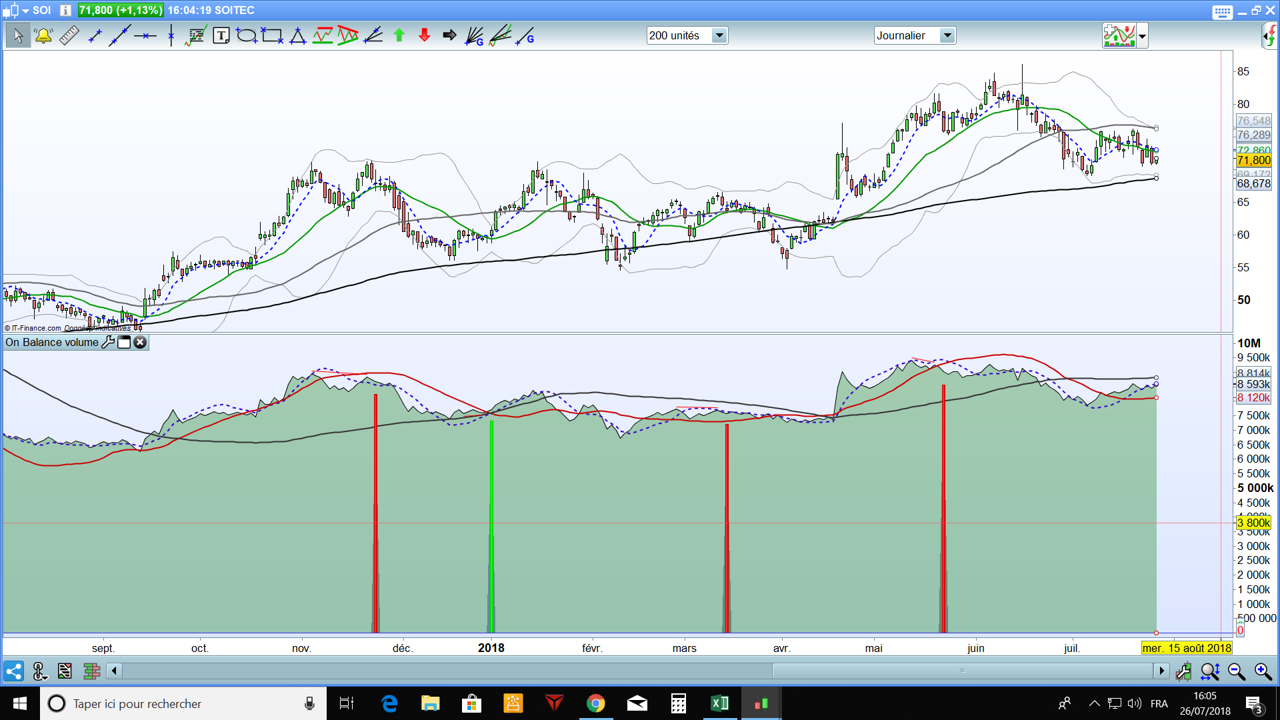Close the On Balance volume indicator
This screenshot has width=1280, height=720.
click(x=140, y=342)
